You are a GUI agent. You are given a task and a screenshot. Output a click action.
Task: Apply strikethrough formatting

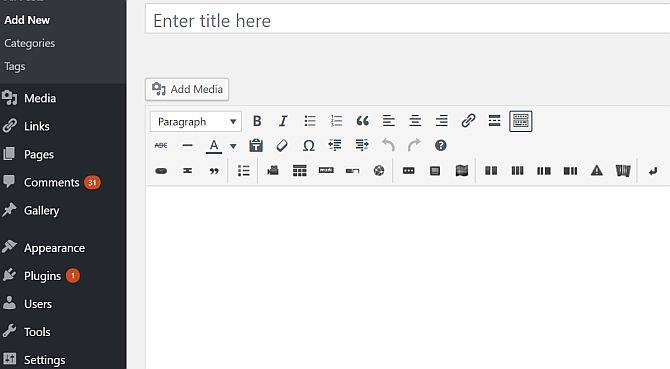pos(161,146)
